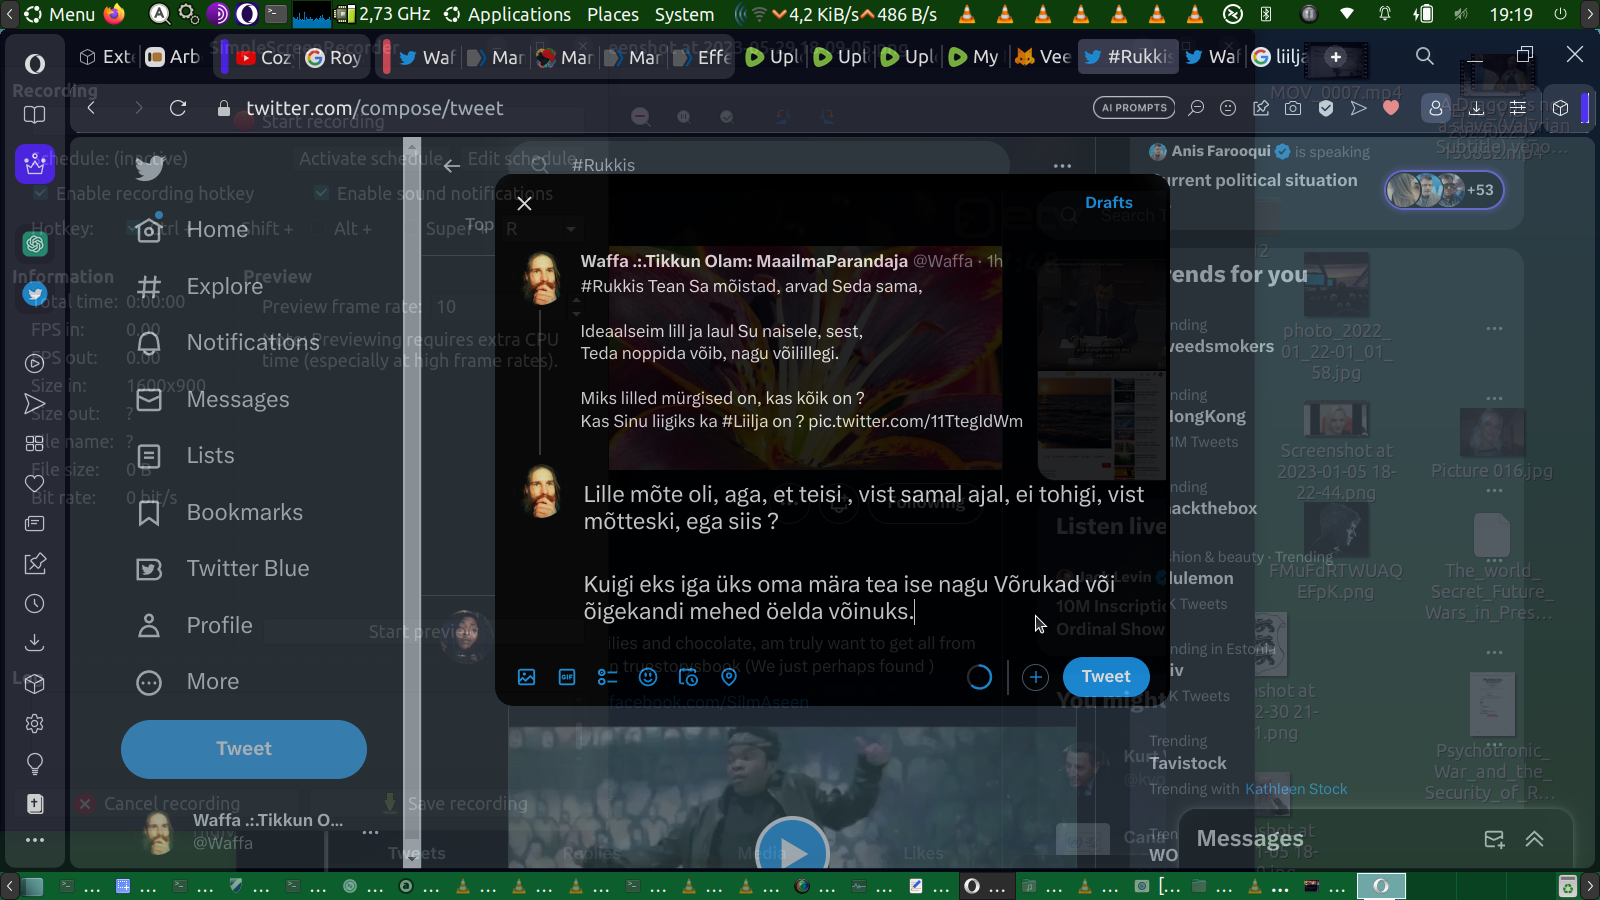Image resolution: width=1600 pixels, height=900 pixels.
Task: Schedule the tweet with calendar-clock icon
Action: click(688, 677)
